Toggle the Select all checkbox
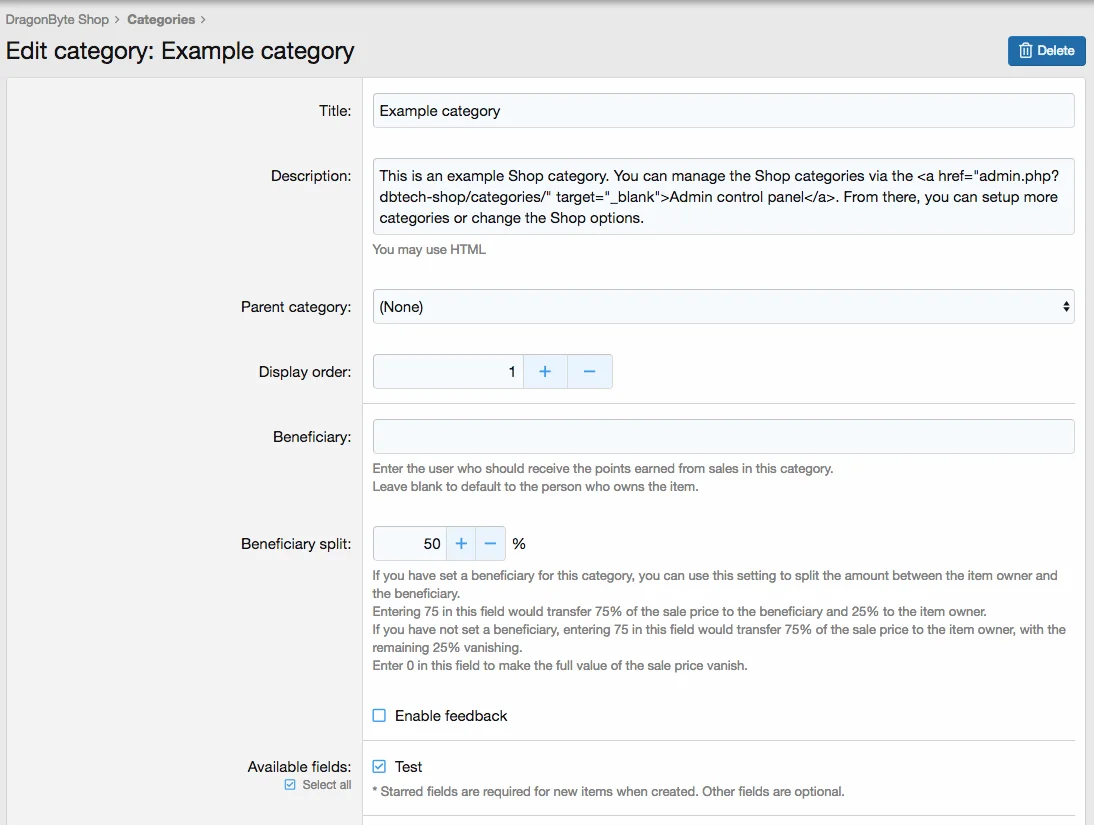This screenshot has height=825, width=1094. (x=290, y=785)
